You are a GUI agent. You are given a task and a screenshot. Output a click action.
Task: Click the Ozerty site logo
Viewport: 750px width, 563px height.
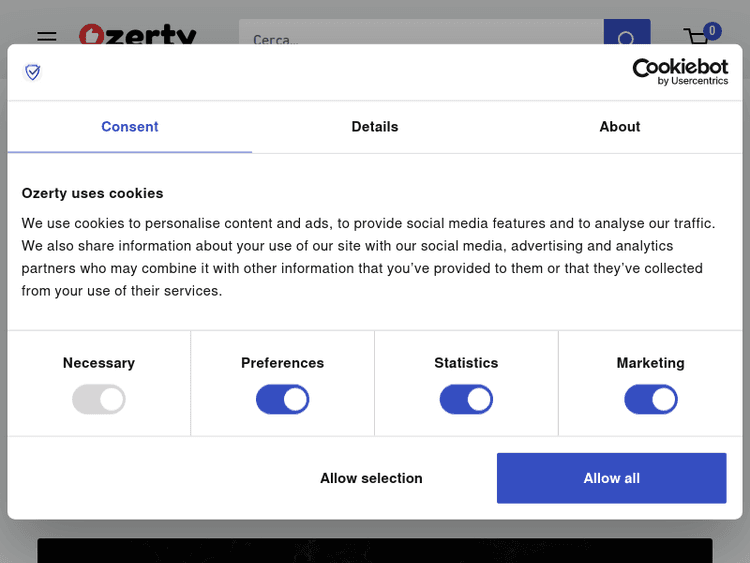point(138,35)
